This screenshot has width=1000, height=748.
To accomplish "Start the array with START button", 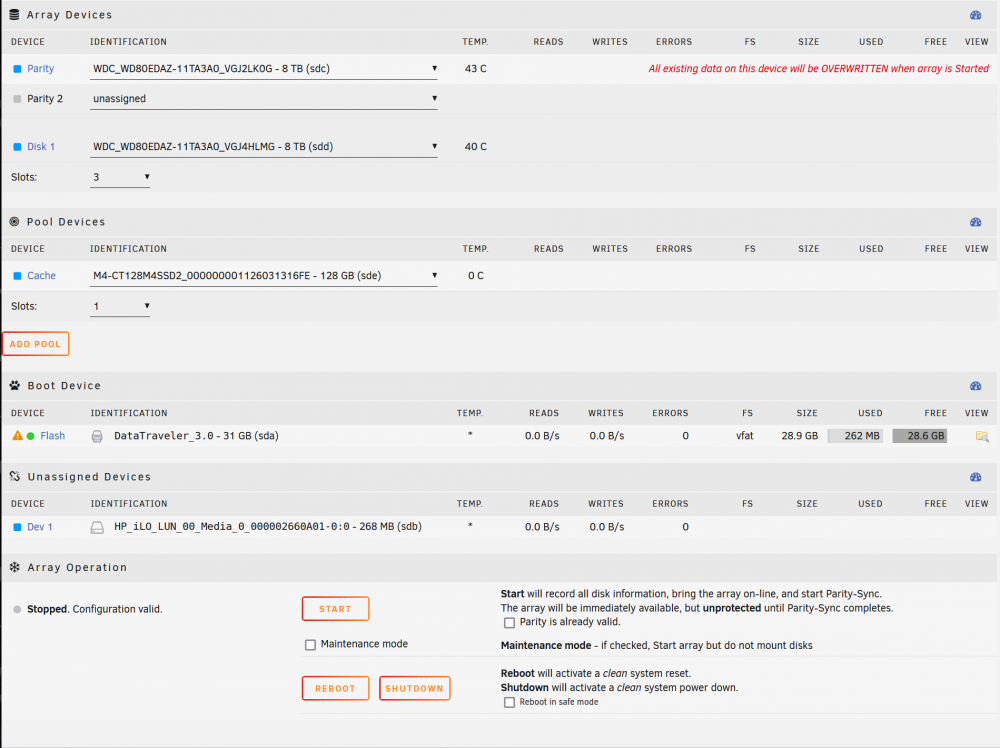I will pyautogui.click(x=335, y=609).
